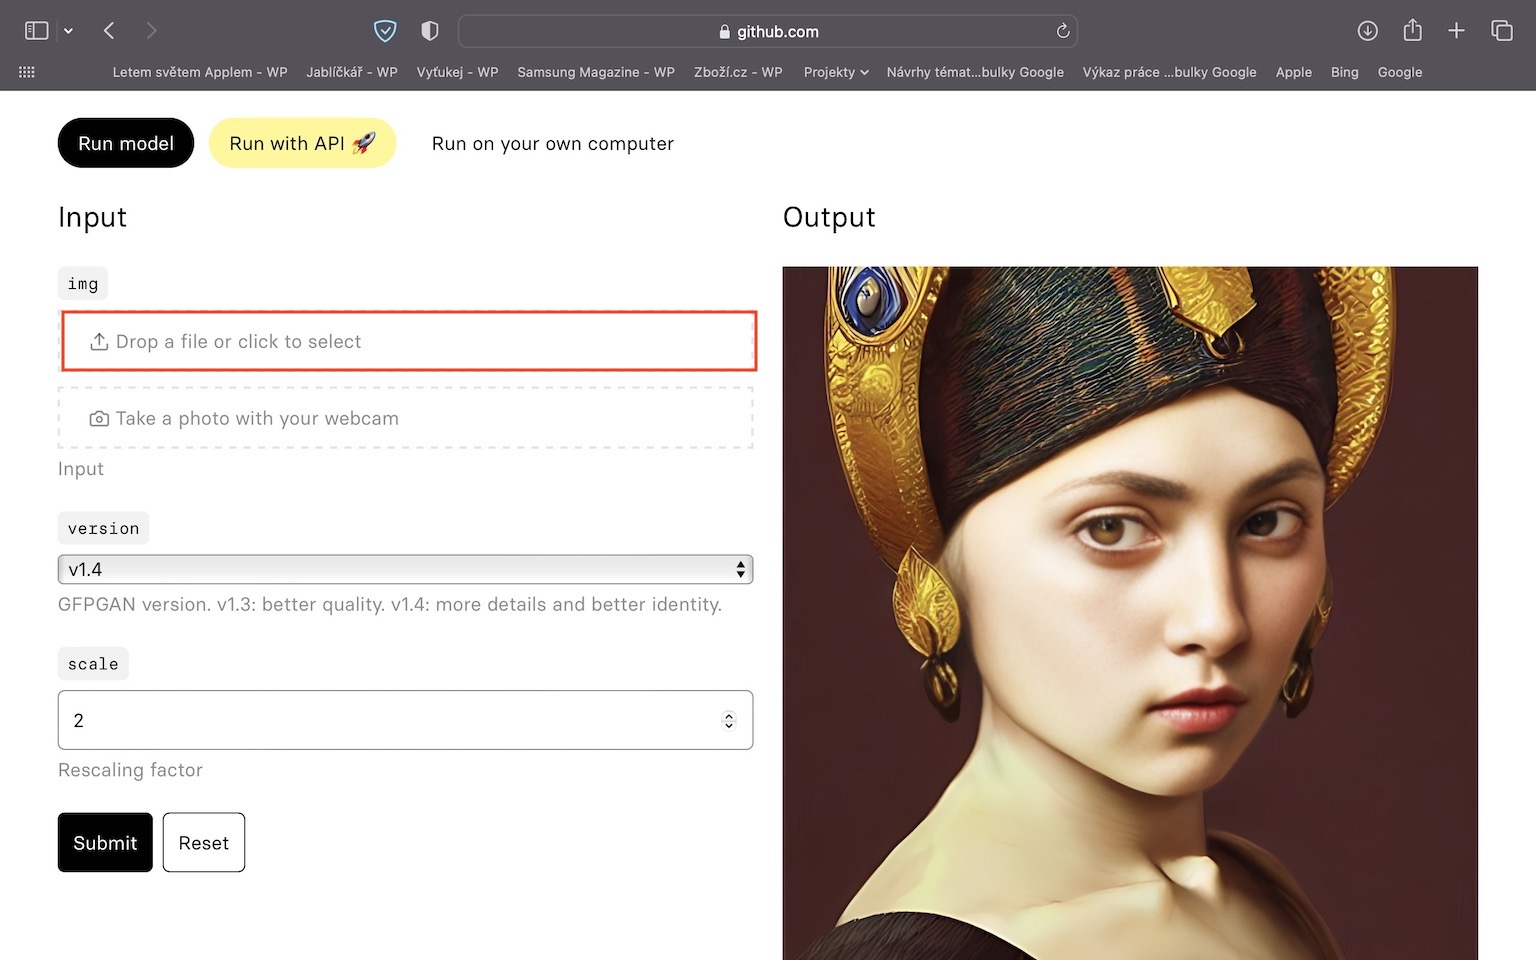Expand the Projekty bookmarks folder
1536x960 pixels.
click(x=835, y=72)
